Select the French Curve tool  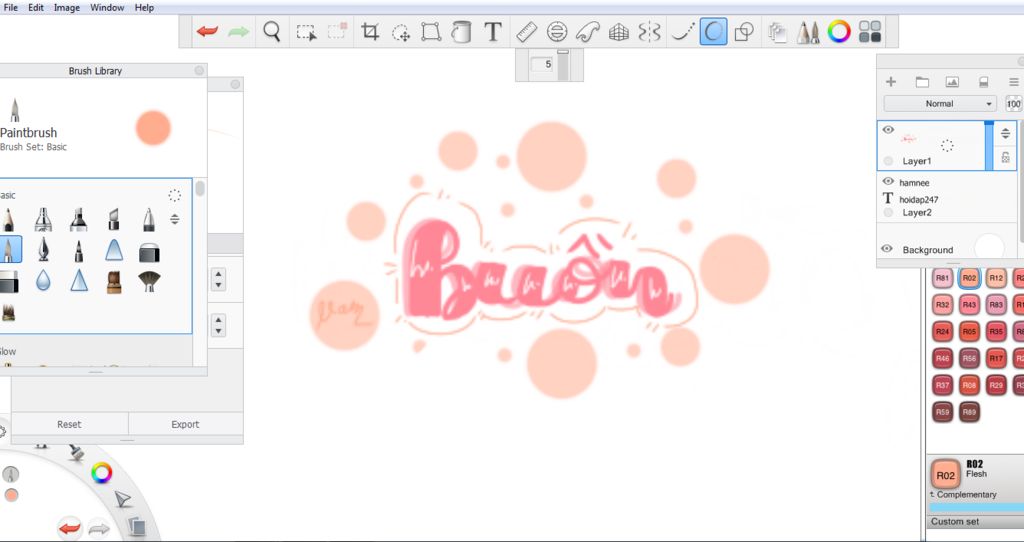[x=588, y=31]
